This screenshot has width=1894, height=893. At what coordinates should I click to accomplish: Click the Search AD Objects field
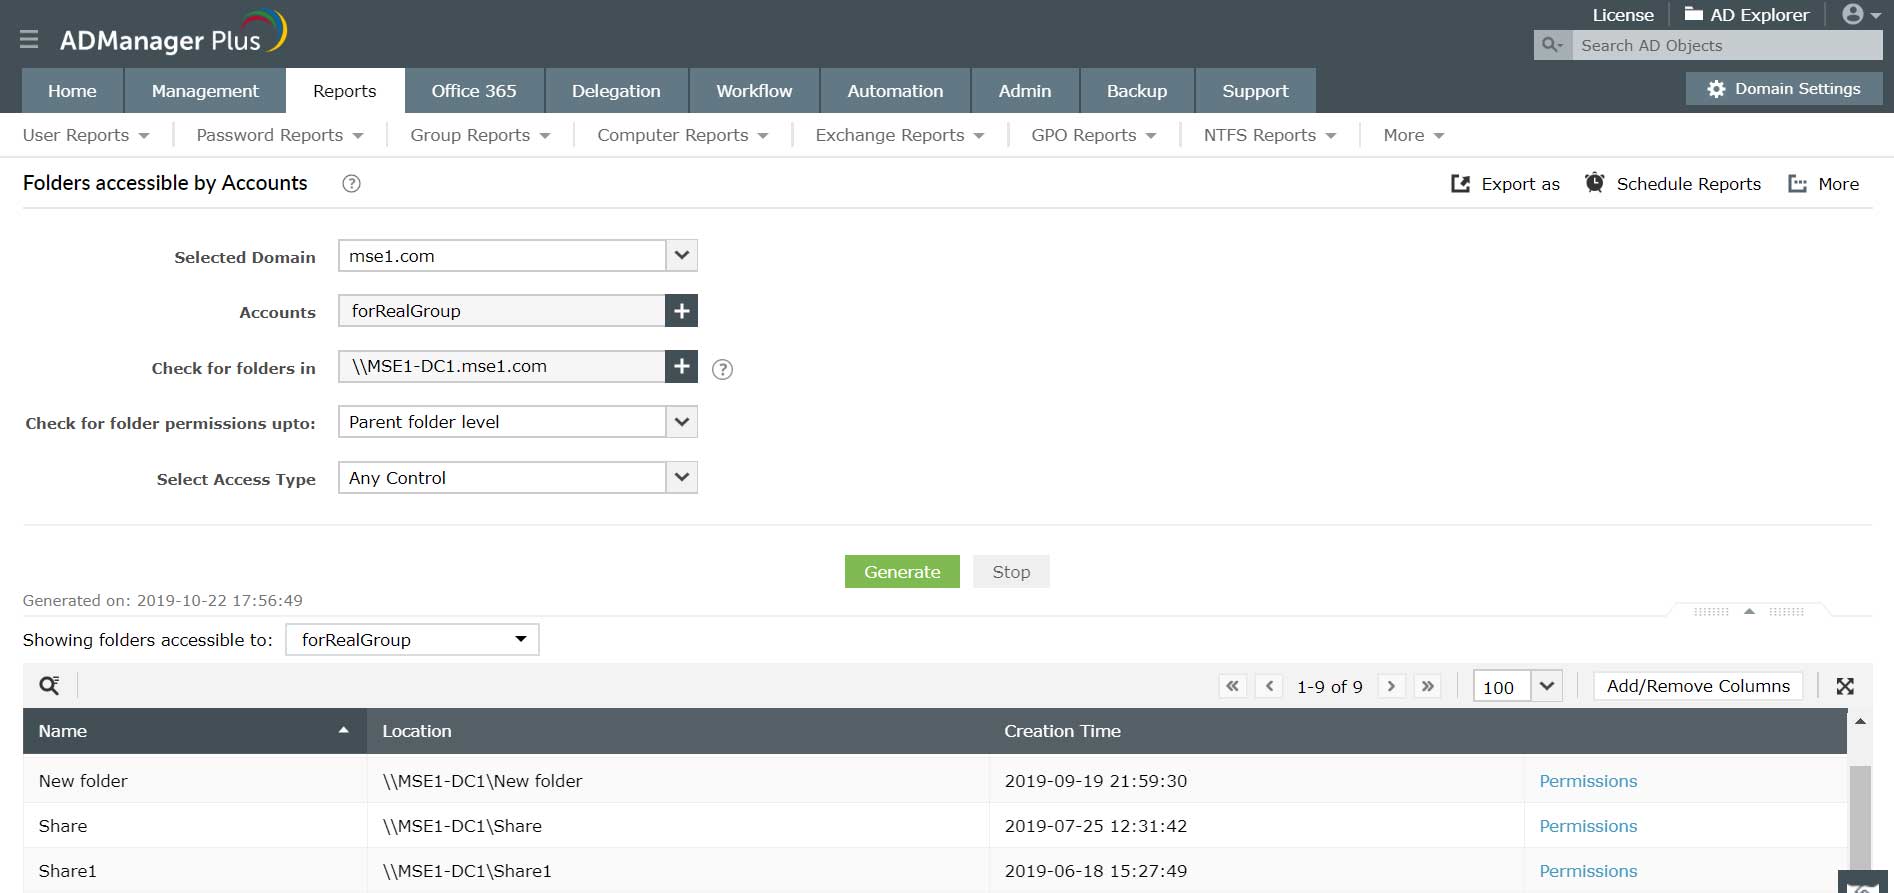click(1727, 45)
